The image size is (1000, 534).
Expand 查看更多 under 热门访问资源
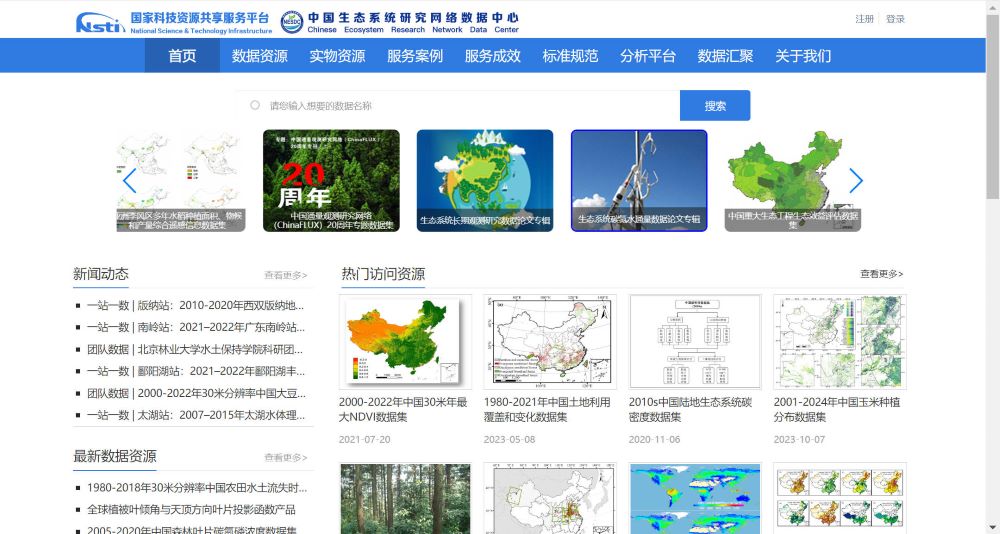click(881, 274)
